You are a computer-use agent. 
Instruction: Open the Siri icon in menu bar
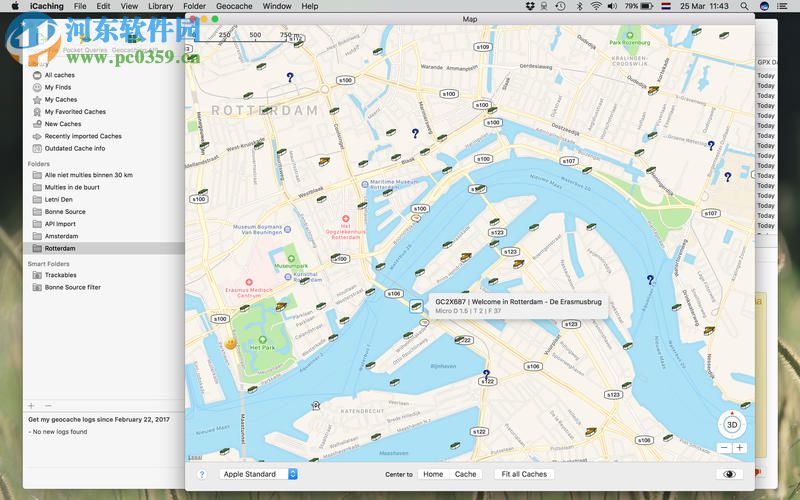coord(764,6)
